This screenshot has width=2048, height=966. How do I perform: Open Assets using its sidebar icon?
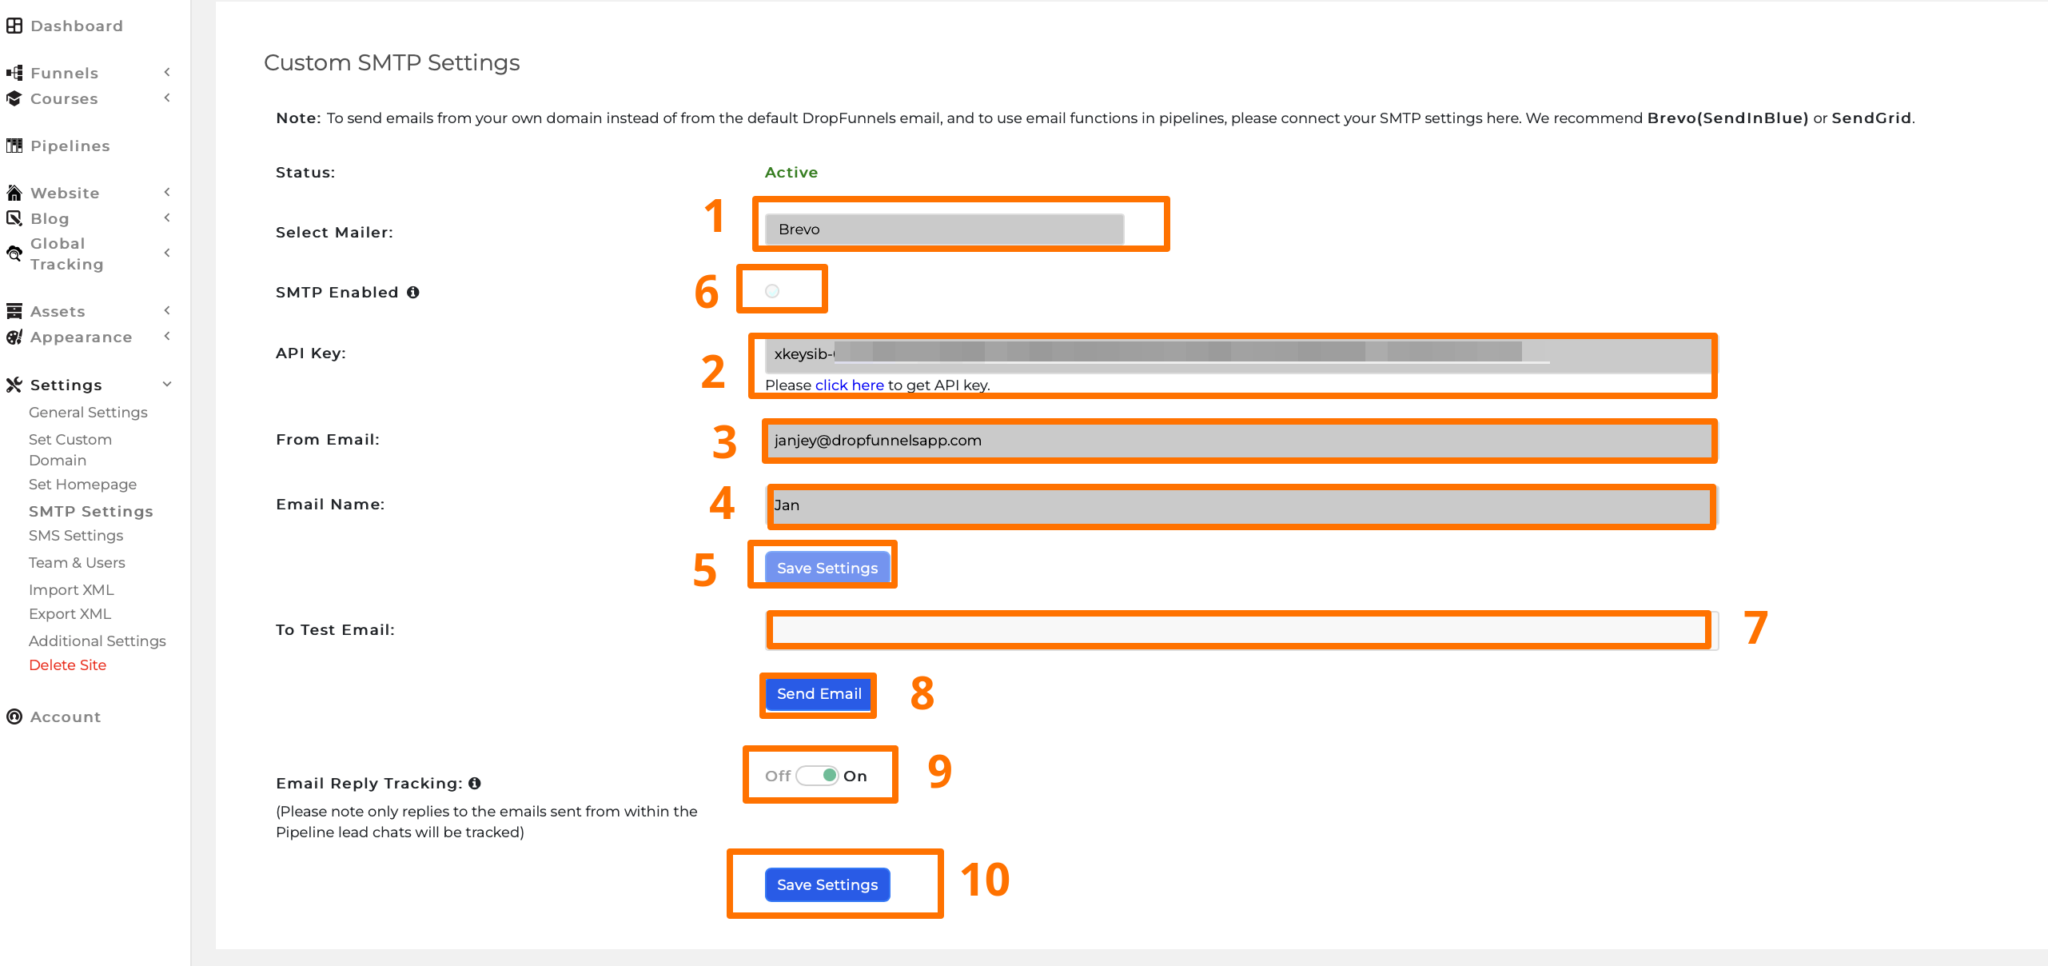coord(14,310)
